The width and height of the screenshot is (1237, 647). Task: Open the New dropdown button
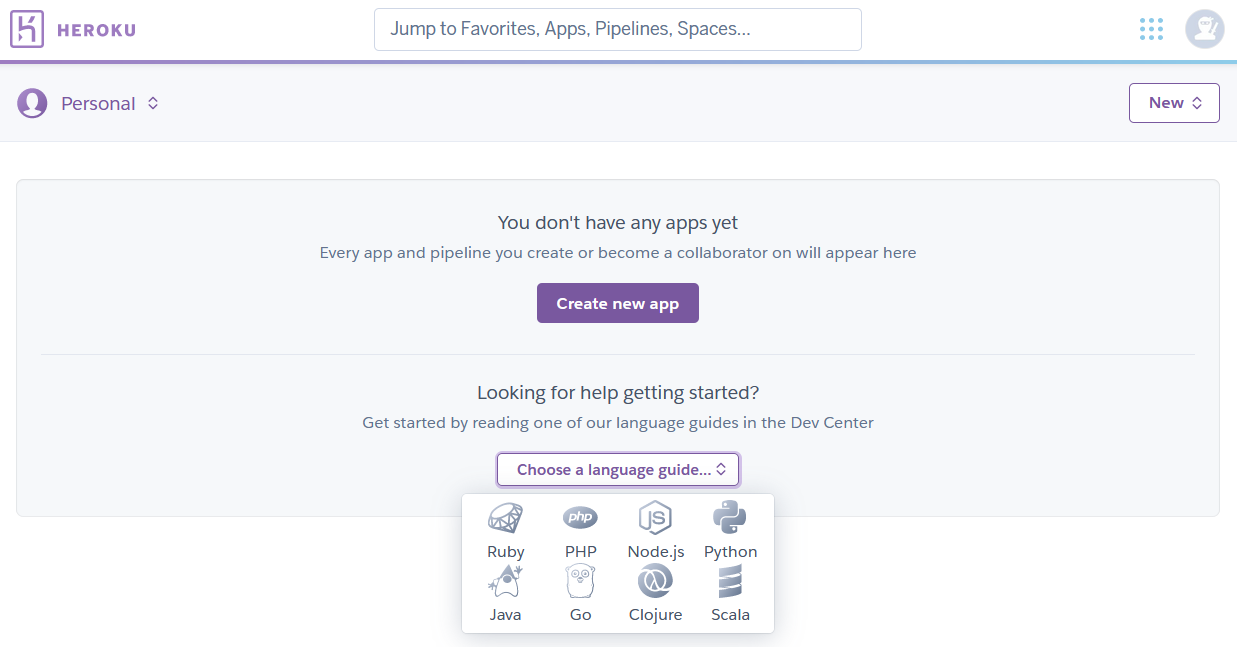[x=1174, y=103]
